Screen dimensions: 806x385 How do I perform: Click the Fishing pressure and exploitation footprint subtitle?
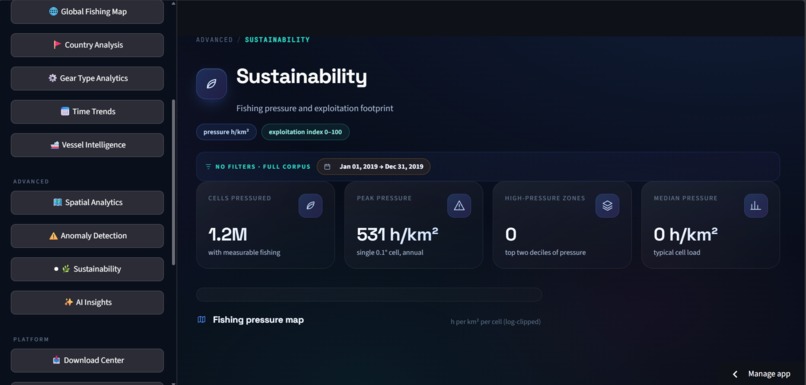click(315, 108)
